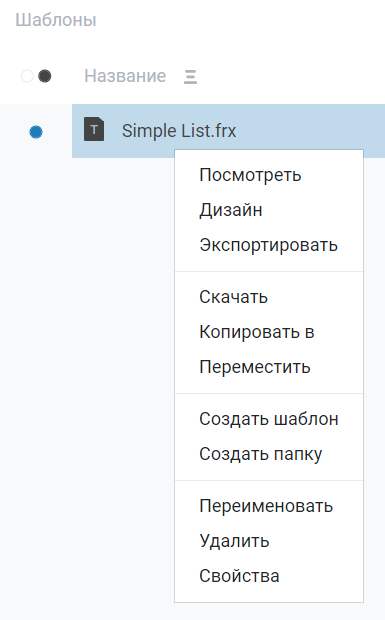Click the Название column header

(x=125, y=76)
